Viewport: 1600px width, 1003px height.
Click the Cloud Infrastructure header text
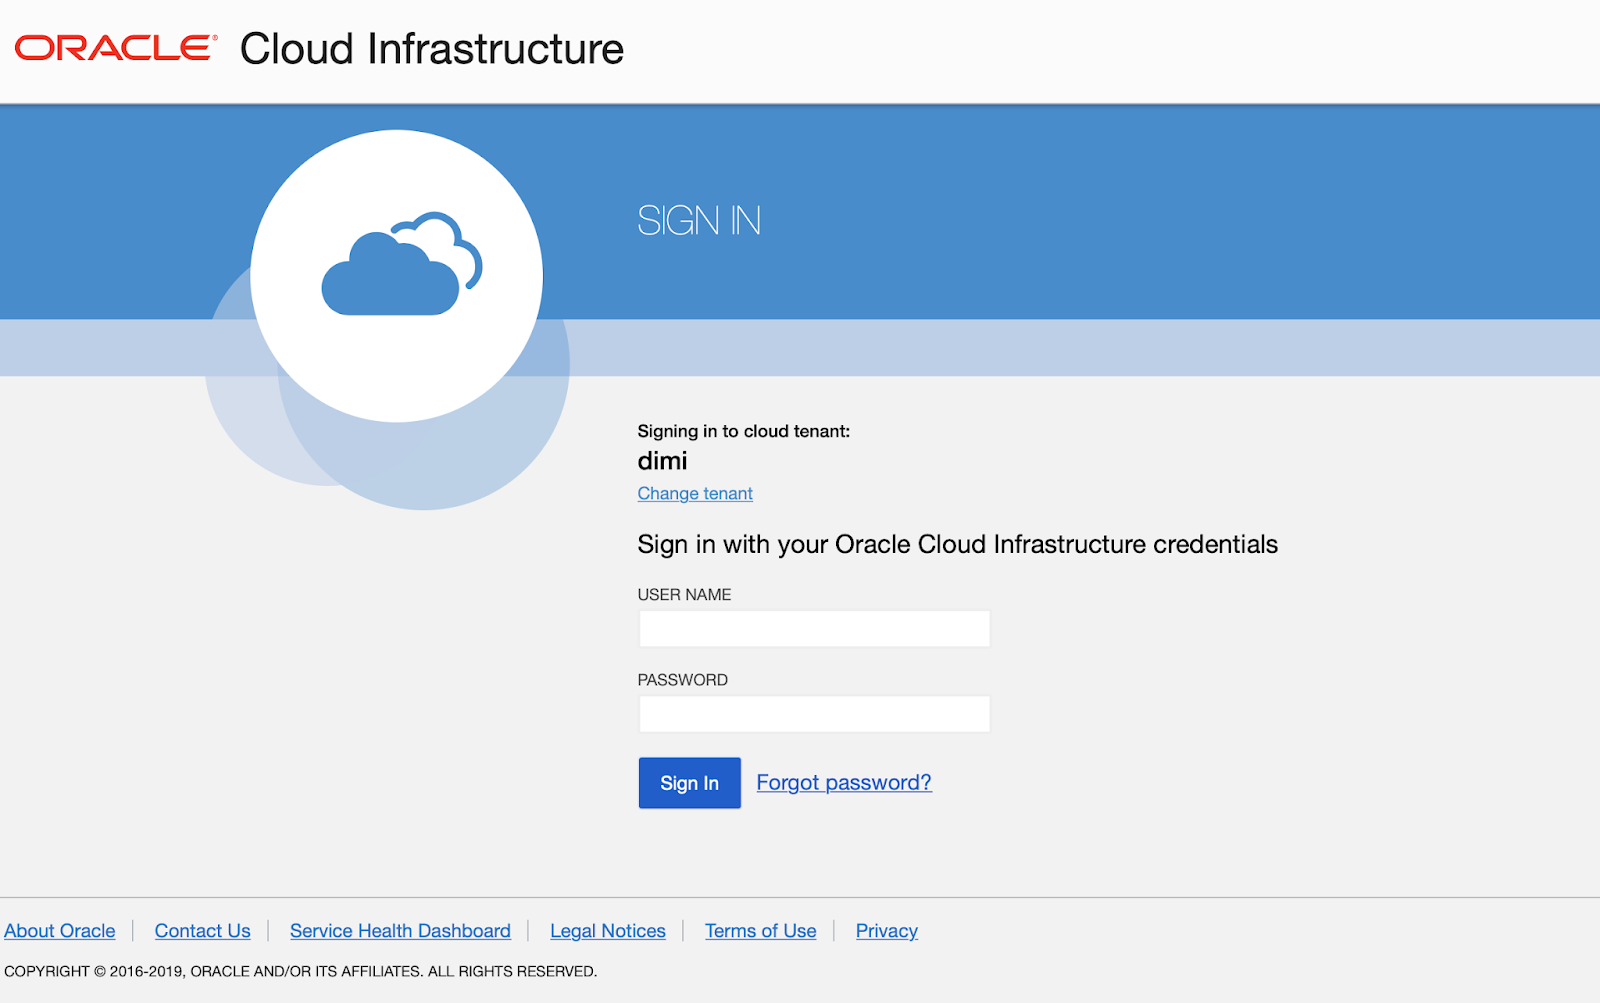pyautogui.click(x=430, y=48)
